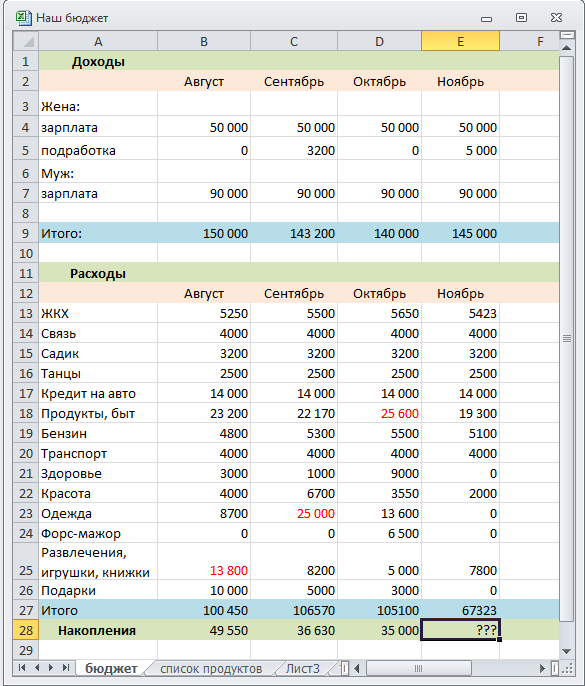This screenshot has width=585, height=686.
Task: Select cell E28 with ??? value
Action: click(460, 630)
